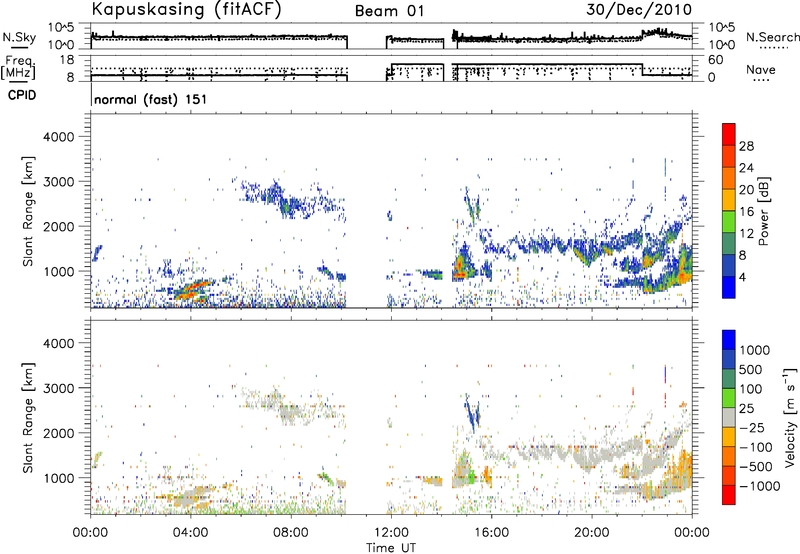Select the Beam 01 label
Image resolution: width=800 pixels, height=554 pixels.
389,11
